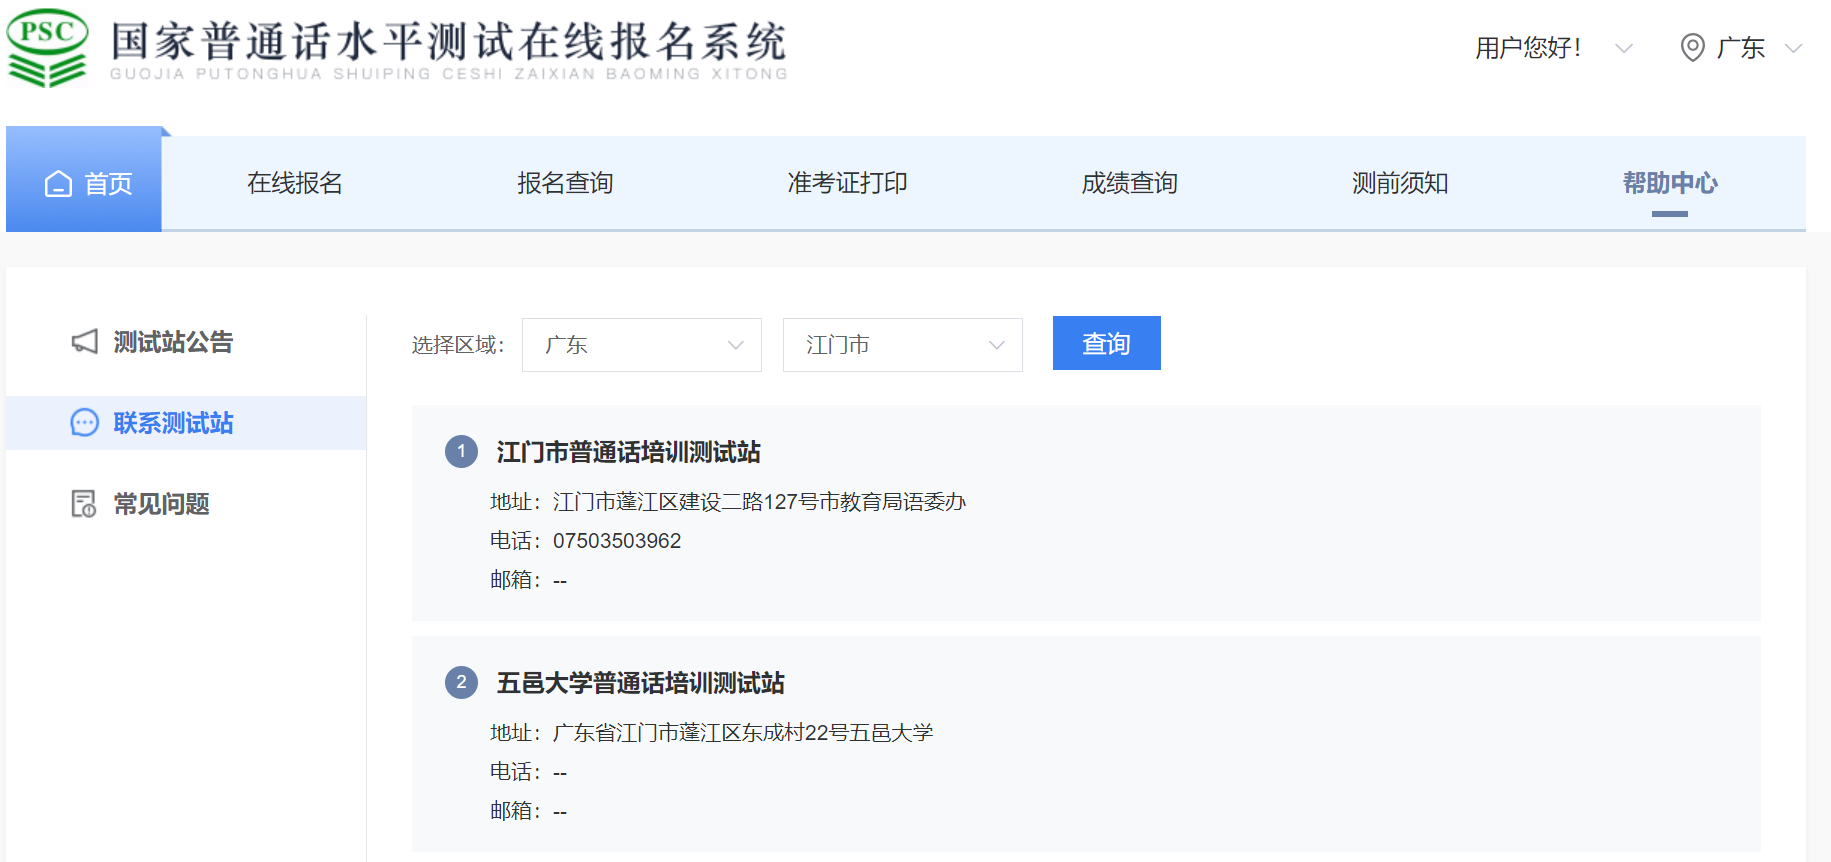The image size is (1831, 862).
Task: Open the 江门市 city select box
Action: tap(902, 345)
